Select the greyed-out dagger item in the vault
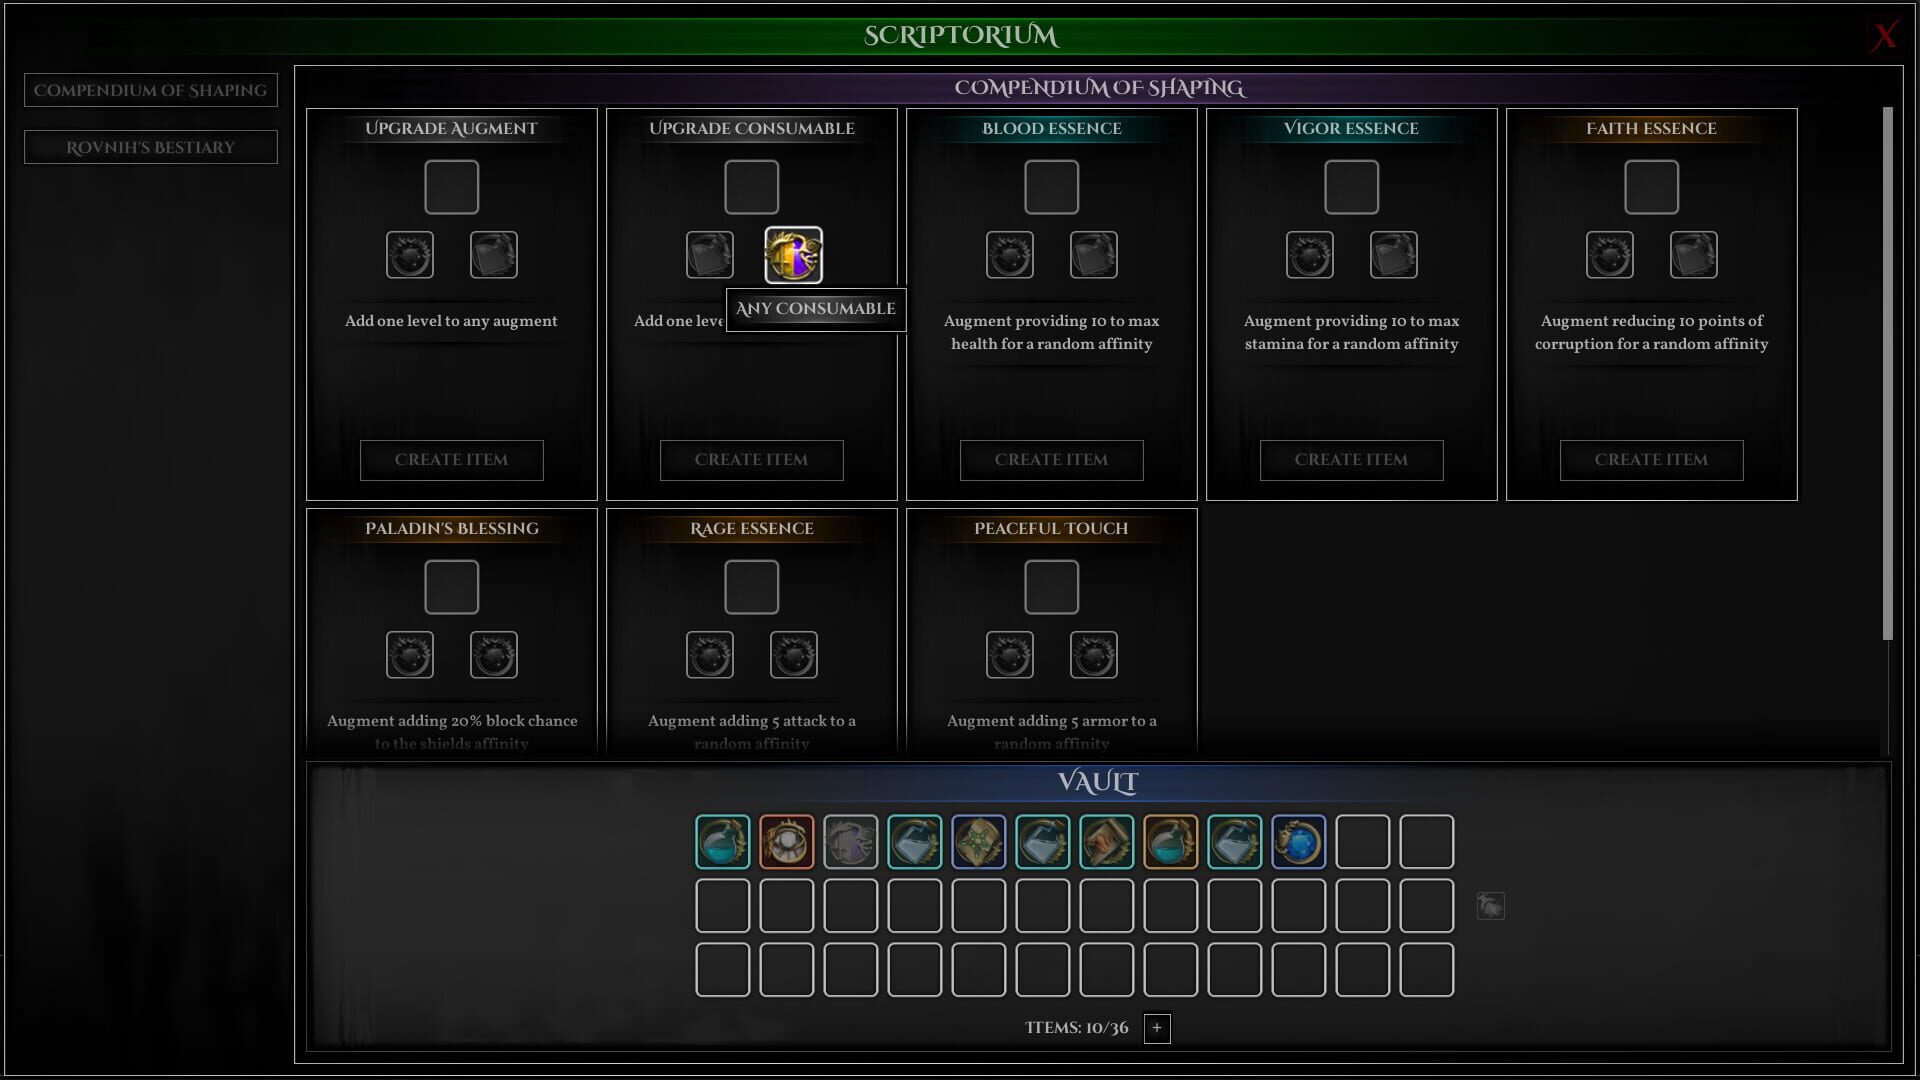Viewport: 1920px width, 1080px height. (x=850, y=841)
